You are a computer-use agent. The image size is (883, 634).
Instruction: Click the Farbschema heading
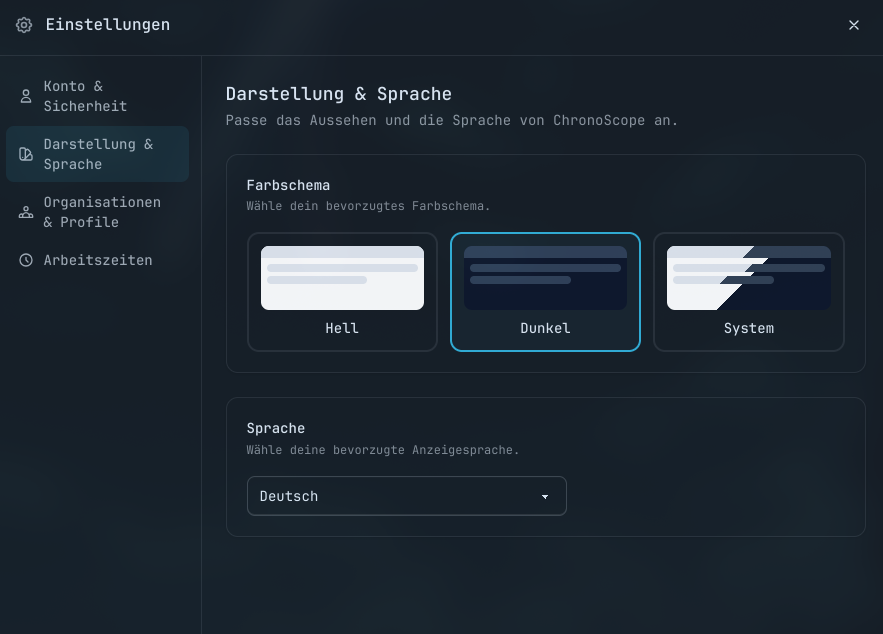point(288,185)
